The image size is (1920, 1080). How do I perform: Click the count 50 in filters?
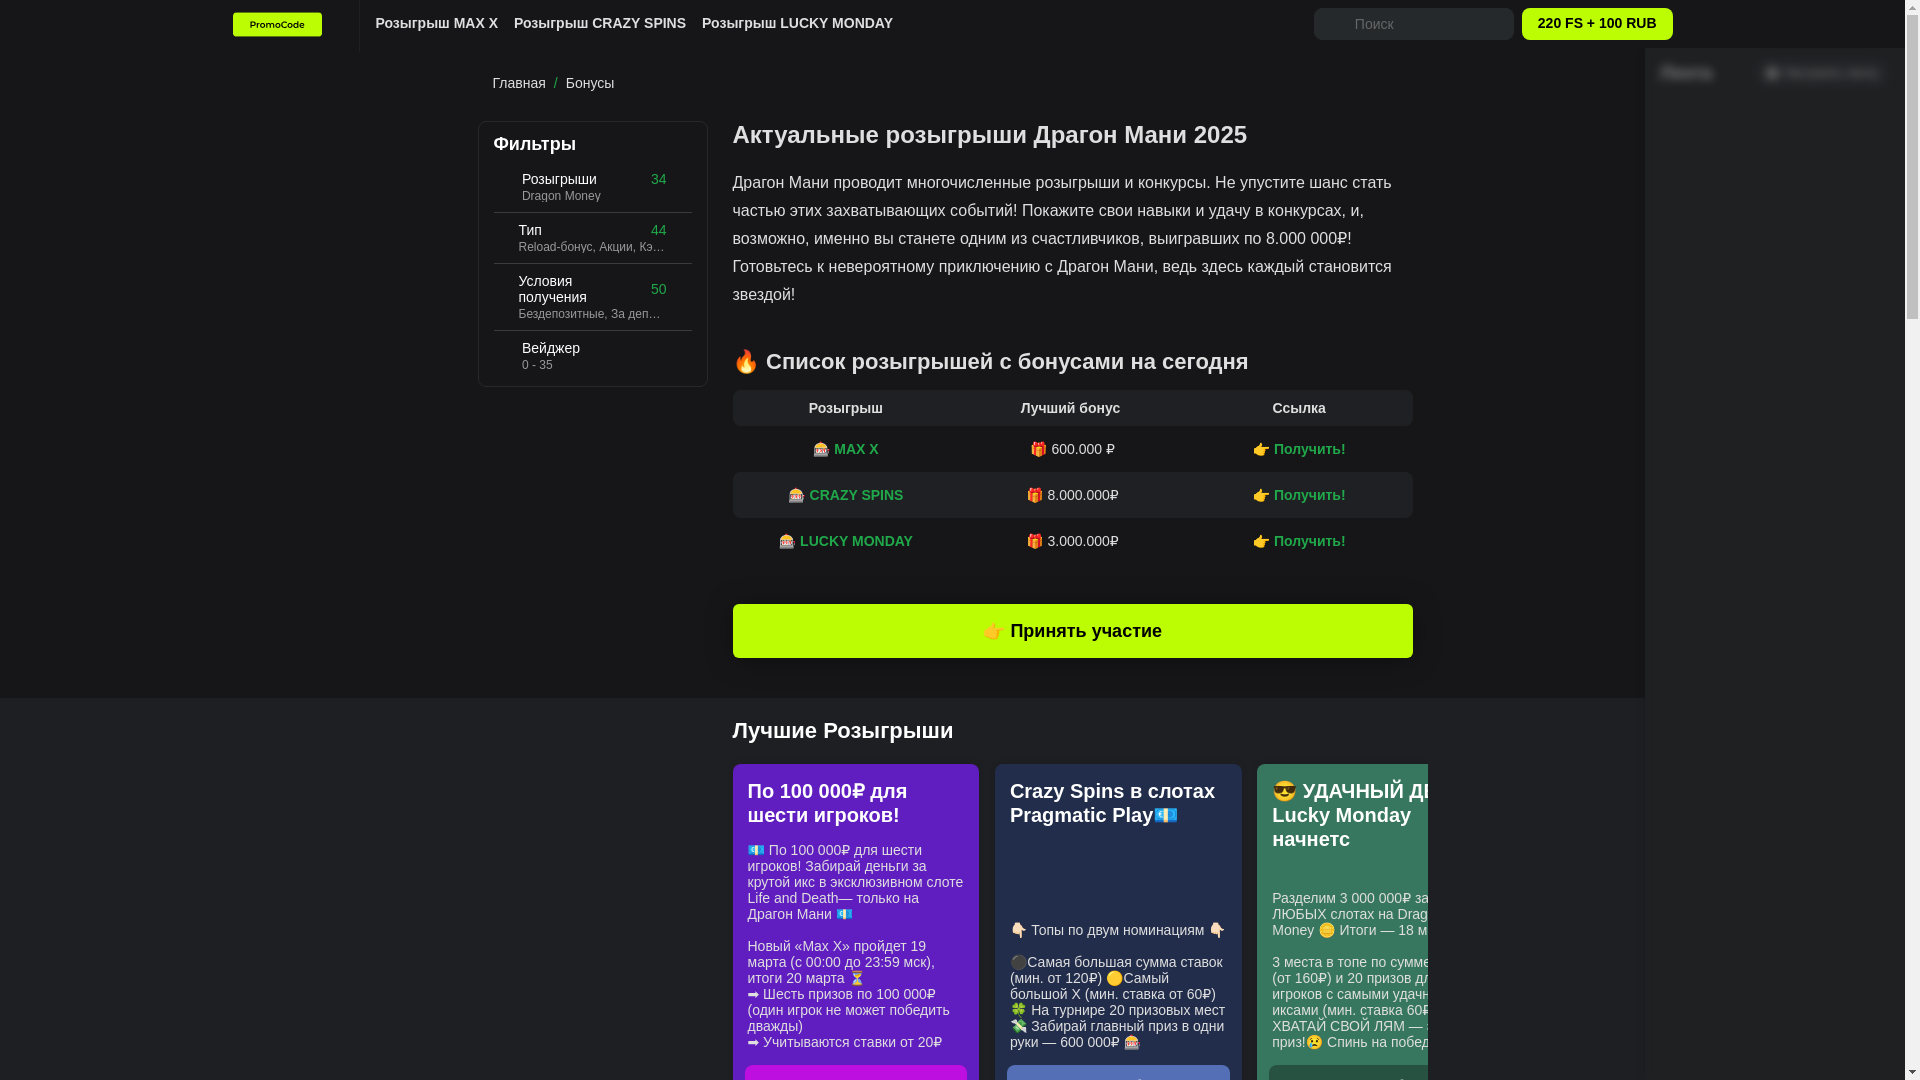coord(658,289)
